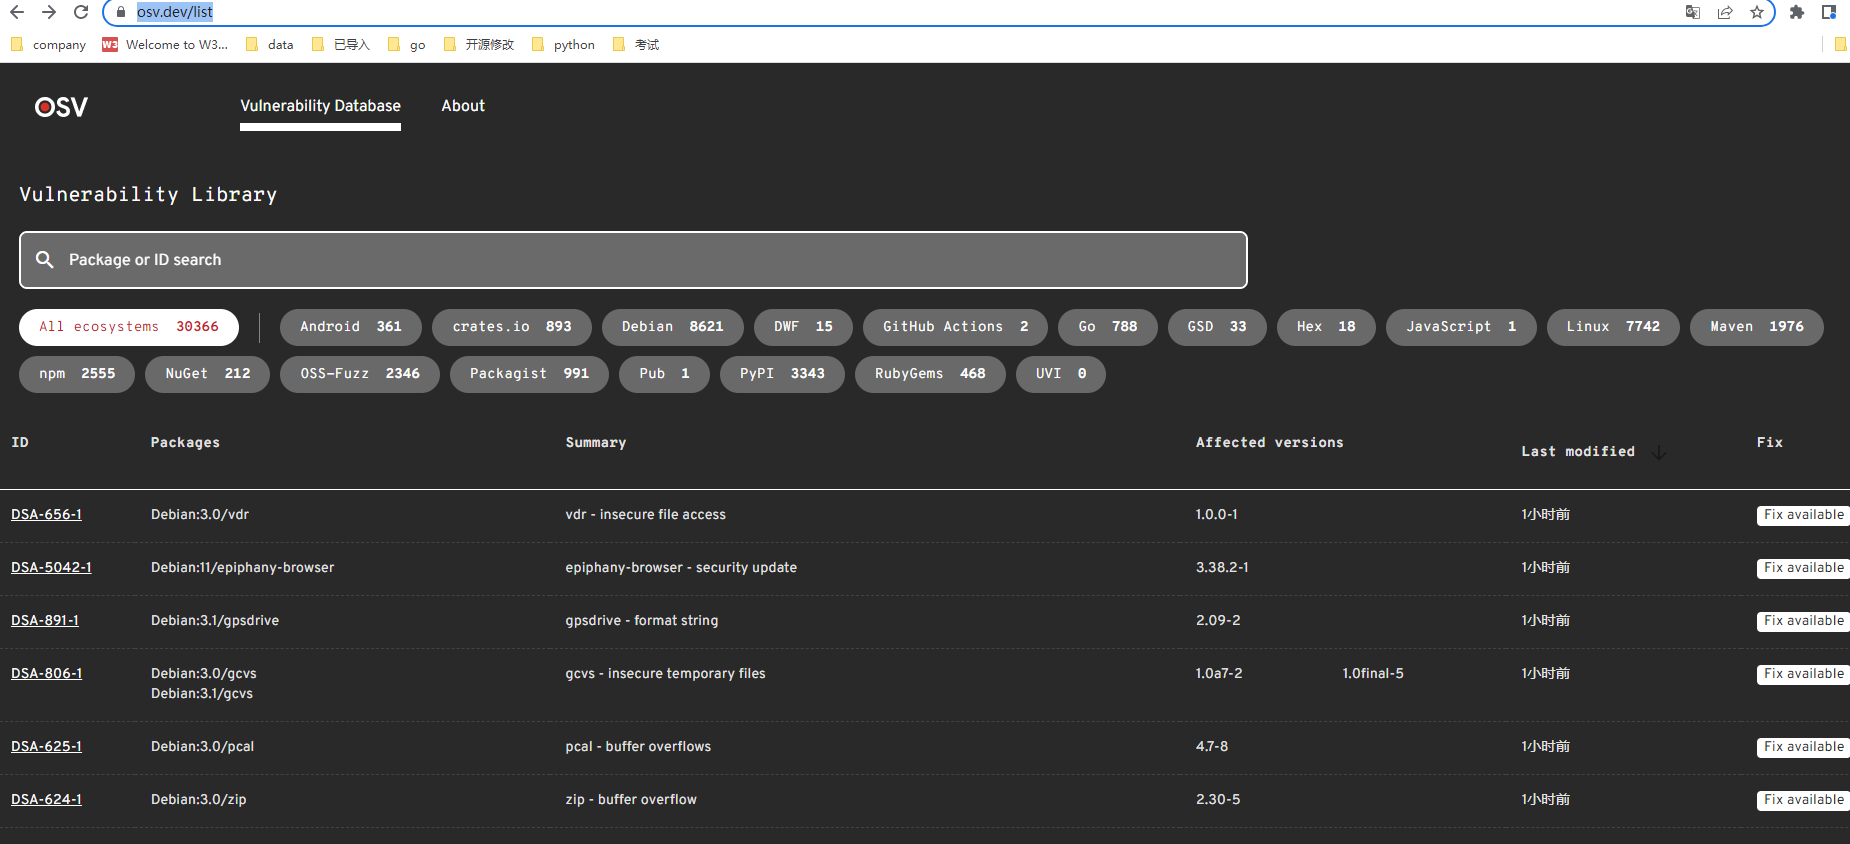Open the DSA-5042-1 vulnerability link
The height and width of the screenshot is (844, 1850).
[x=51, y=567]
